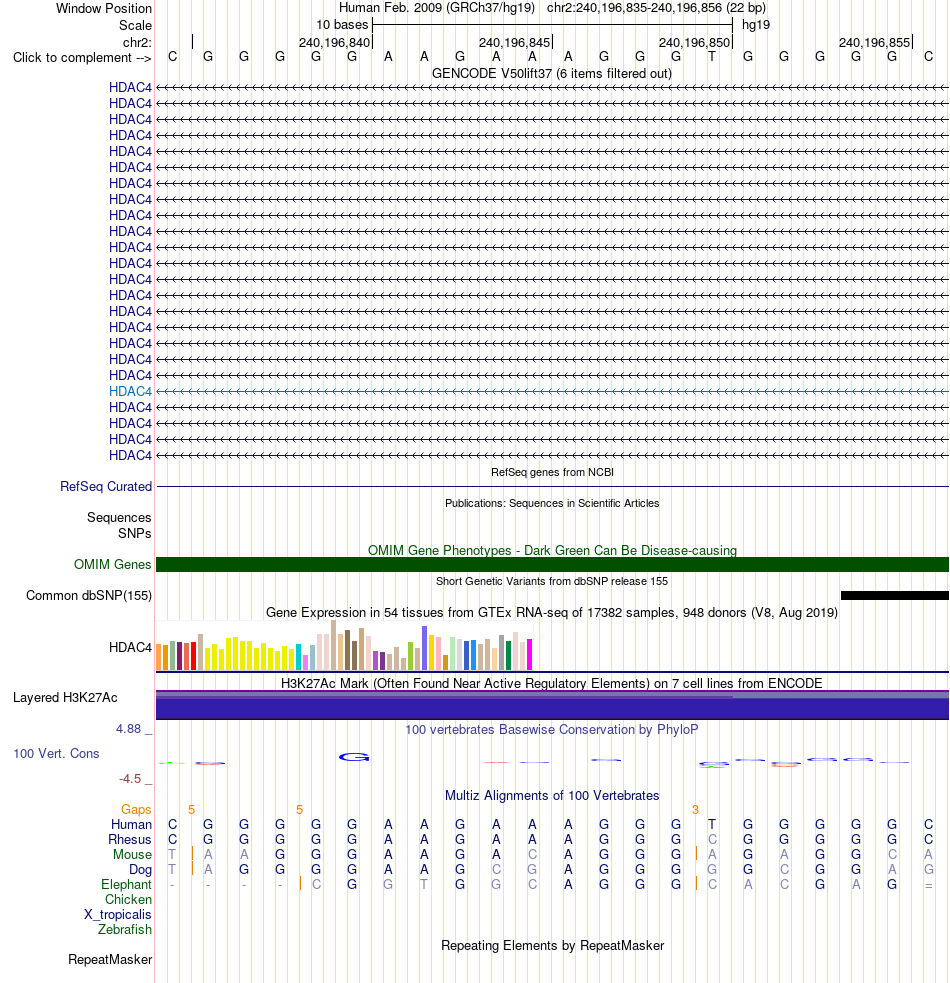Image resolution: width=950 pixels, height=983 pixels.
Task: Open the Multiz Alignments of 100 Vertebrates title
Action: 552,796
